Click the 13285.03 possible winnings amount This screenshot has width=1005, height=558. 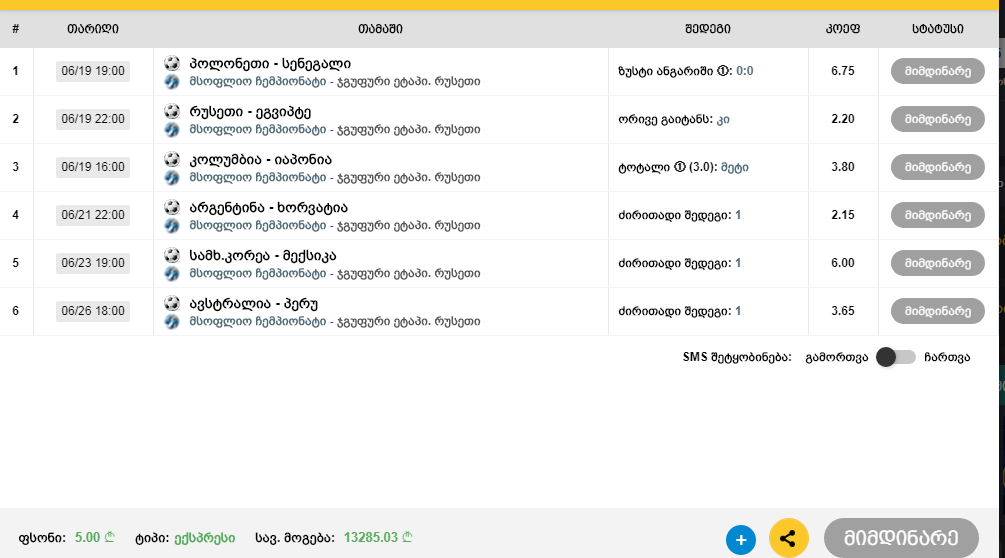tap(378, 537)
